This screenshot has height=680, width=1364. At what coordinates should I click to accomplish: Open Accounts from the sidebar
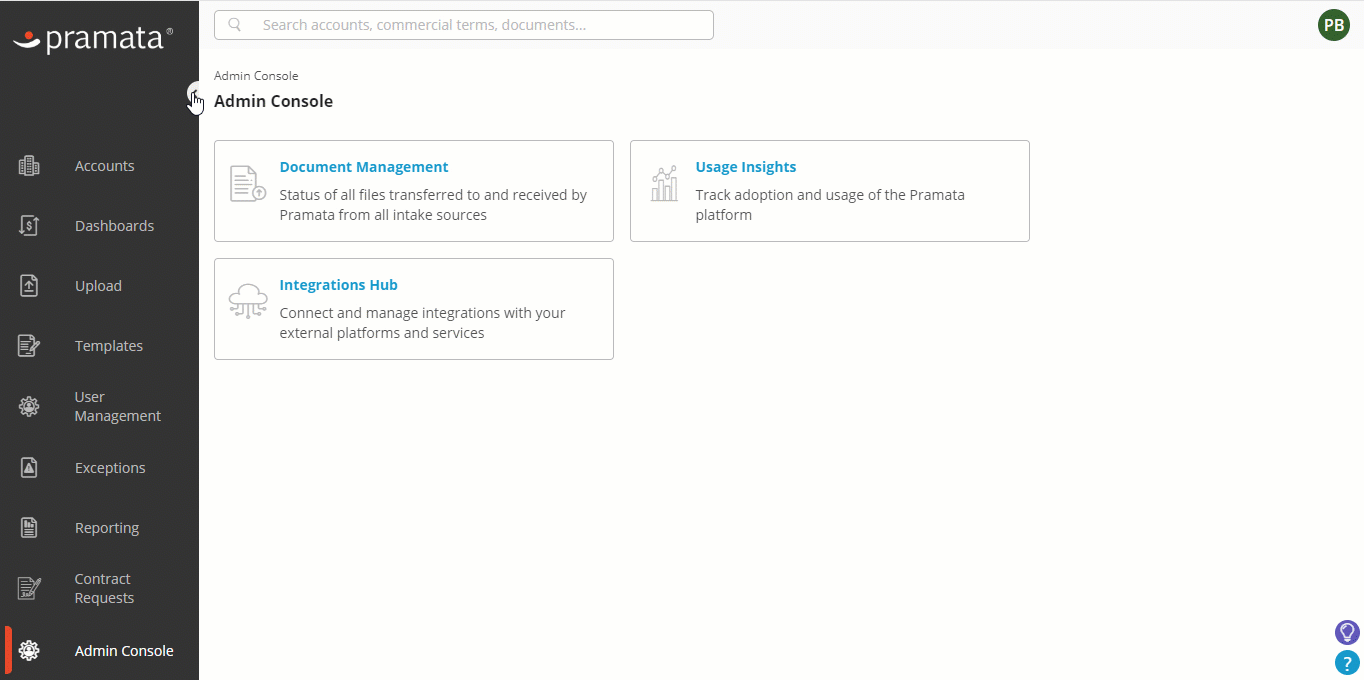pyautogui.click(x=104, y=166)
